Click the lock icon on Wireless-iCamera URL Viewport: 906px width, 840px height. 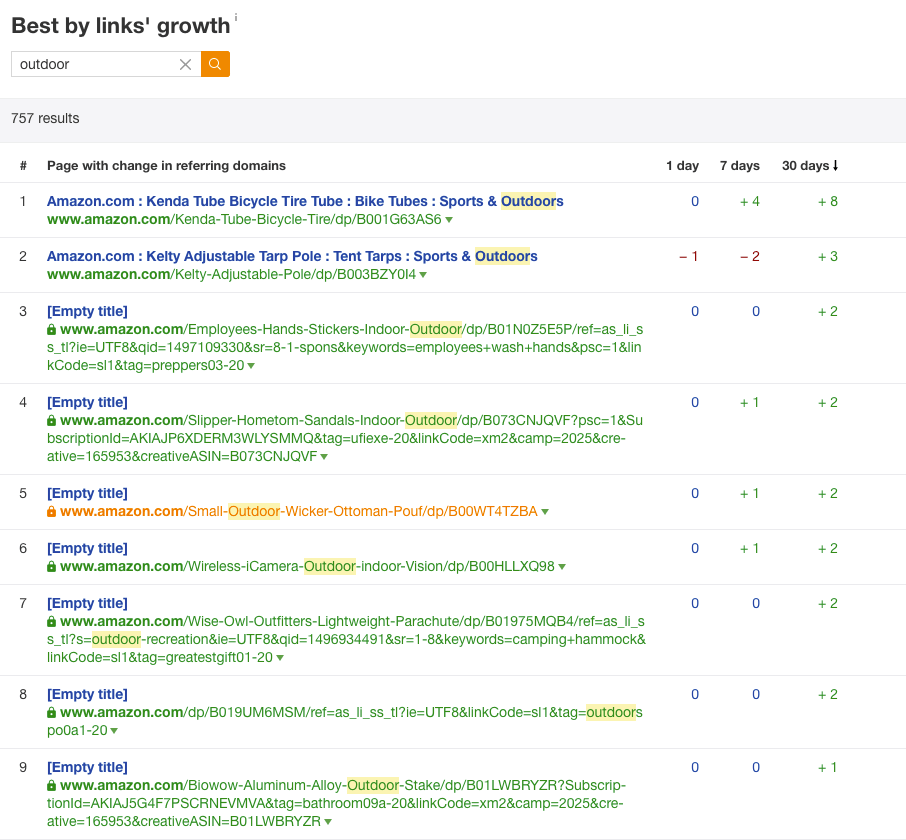(x=51, y=566)
